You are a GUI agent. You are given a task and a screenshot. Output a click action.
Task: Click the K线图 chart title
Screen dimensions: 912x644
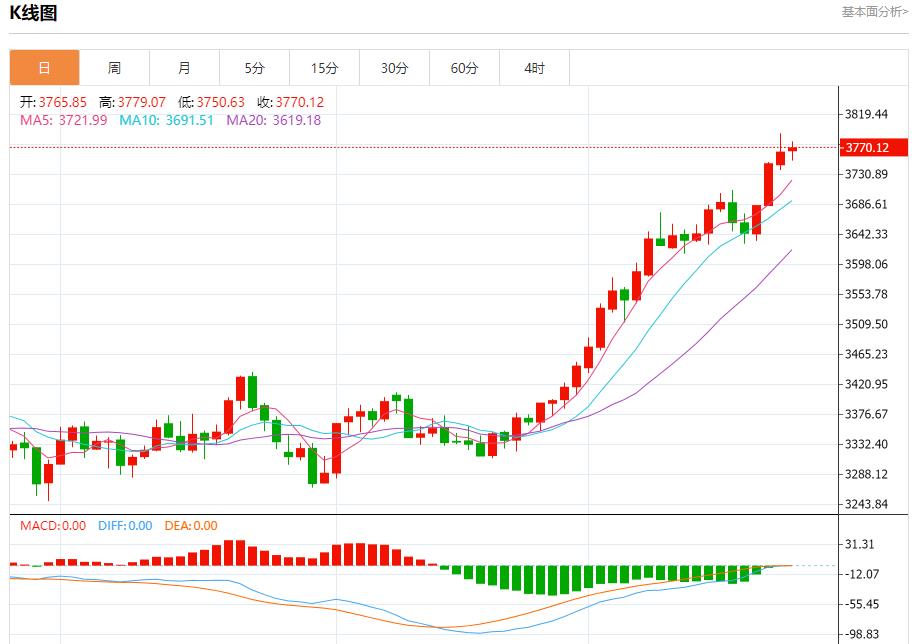click(x=31, y=13)
